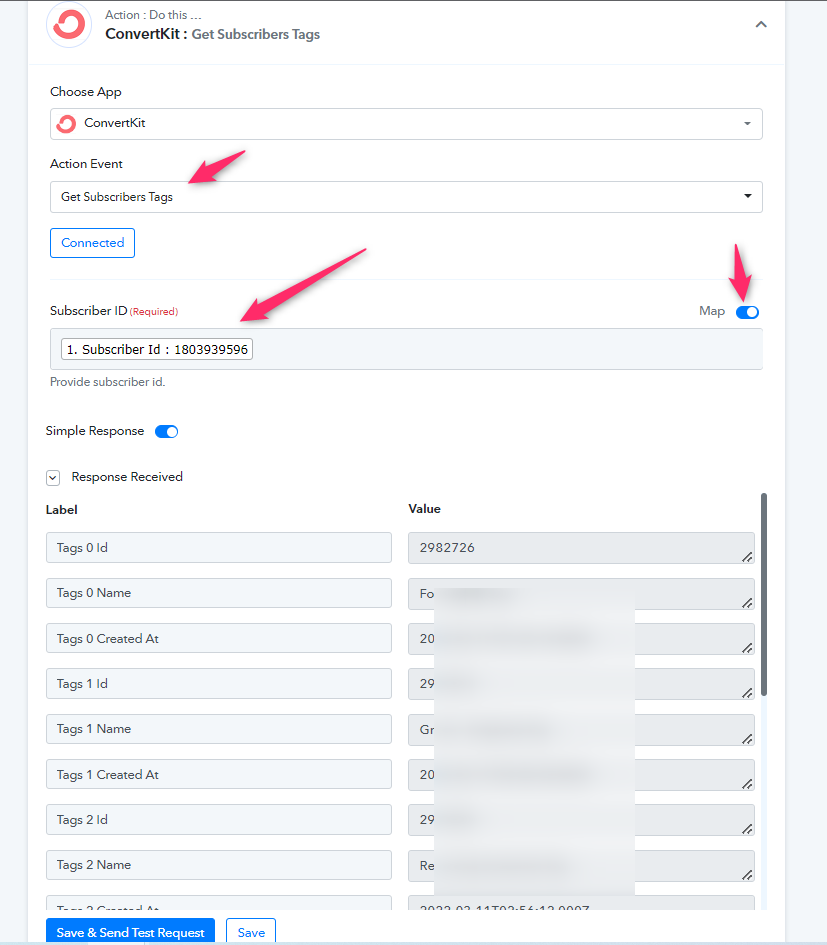827x945 pixels.
Task: Toggle the Map switch off
Action: pyautogui.click(x=747, y=312)
